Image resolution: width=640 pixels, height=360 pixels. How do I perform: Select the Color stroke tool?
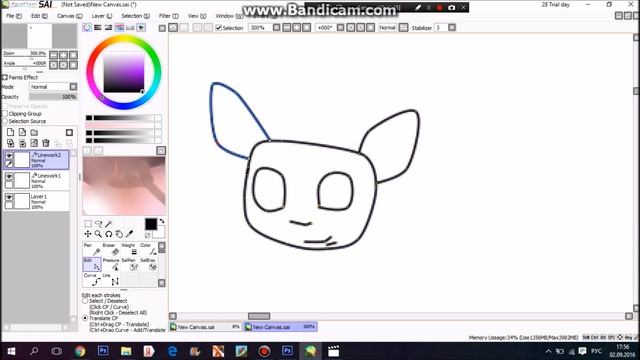tap(148, 249)
